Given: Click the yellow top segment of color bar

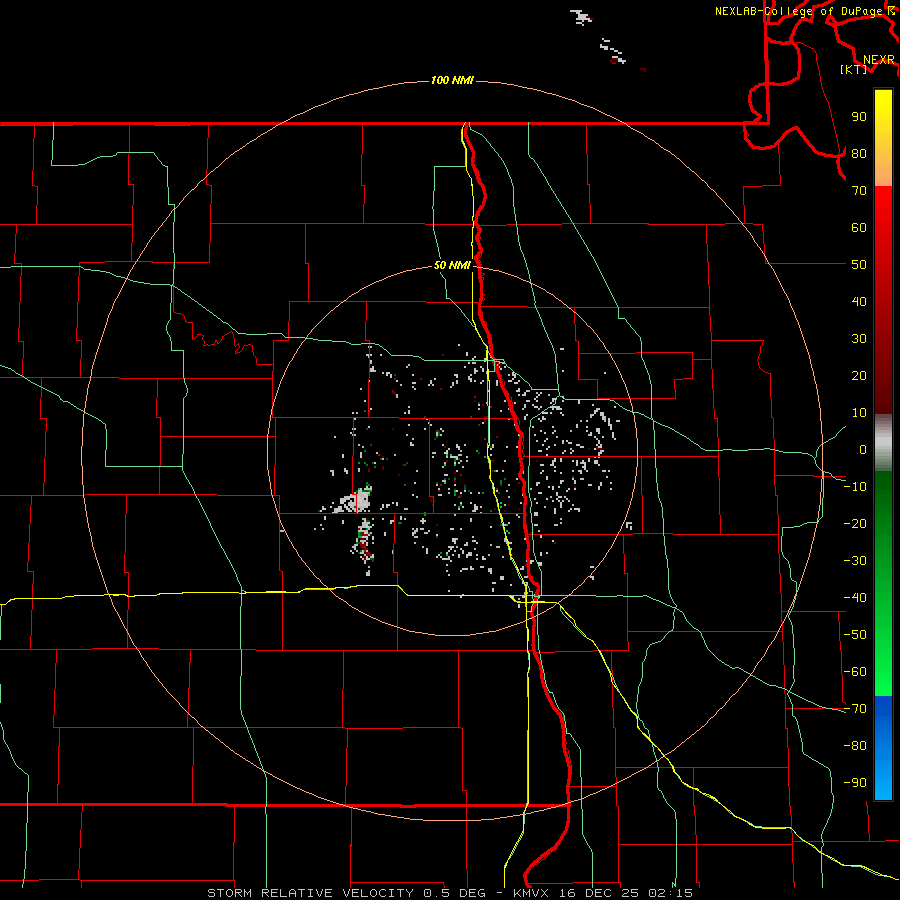Looking at the screenshot, I should [x=883, y=138].
